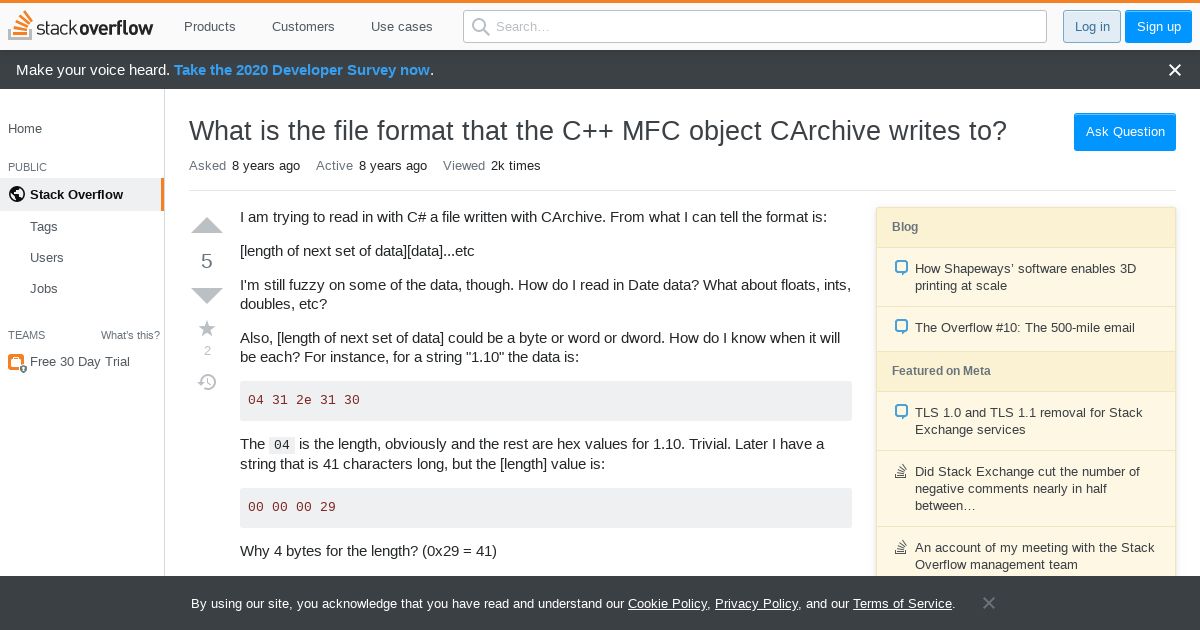
Task: Click the blog icon beside Overflow #10 post
Action: (901, 327)
